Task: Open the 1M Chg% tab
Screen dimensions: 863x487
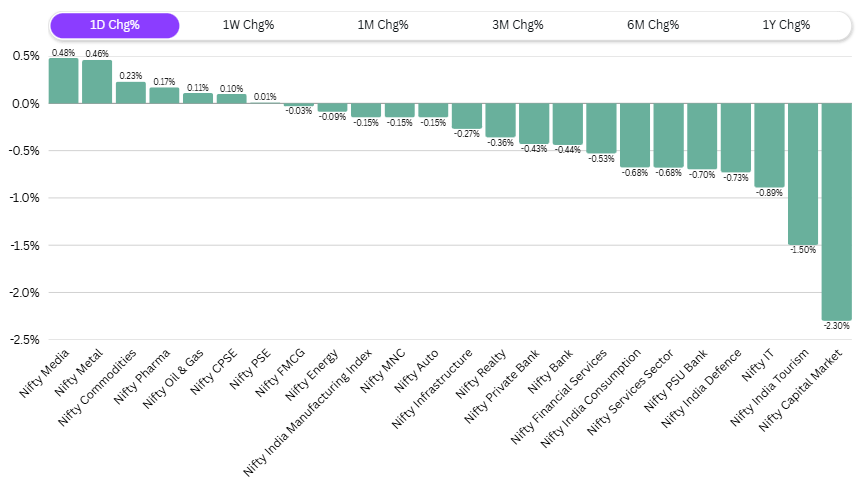Action: coord(383,25)
